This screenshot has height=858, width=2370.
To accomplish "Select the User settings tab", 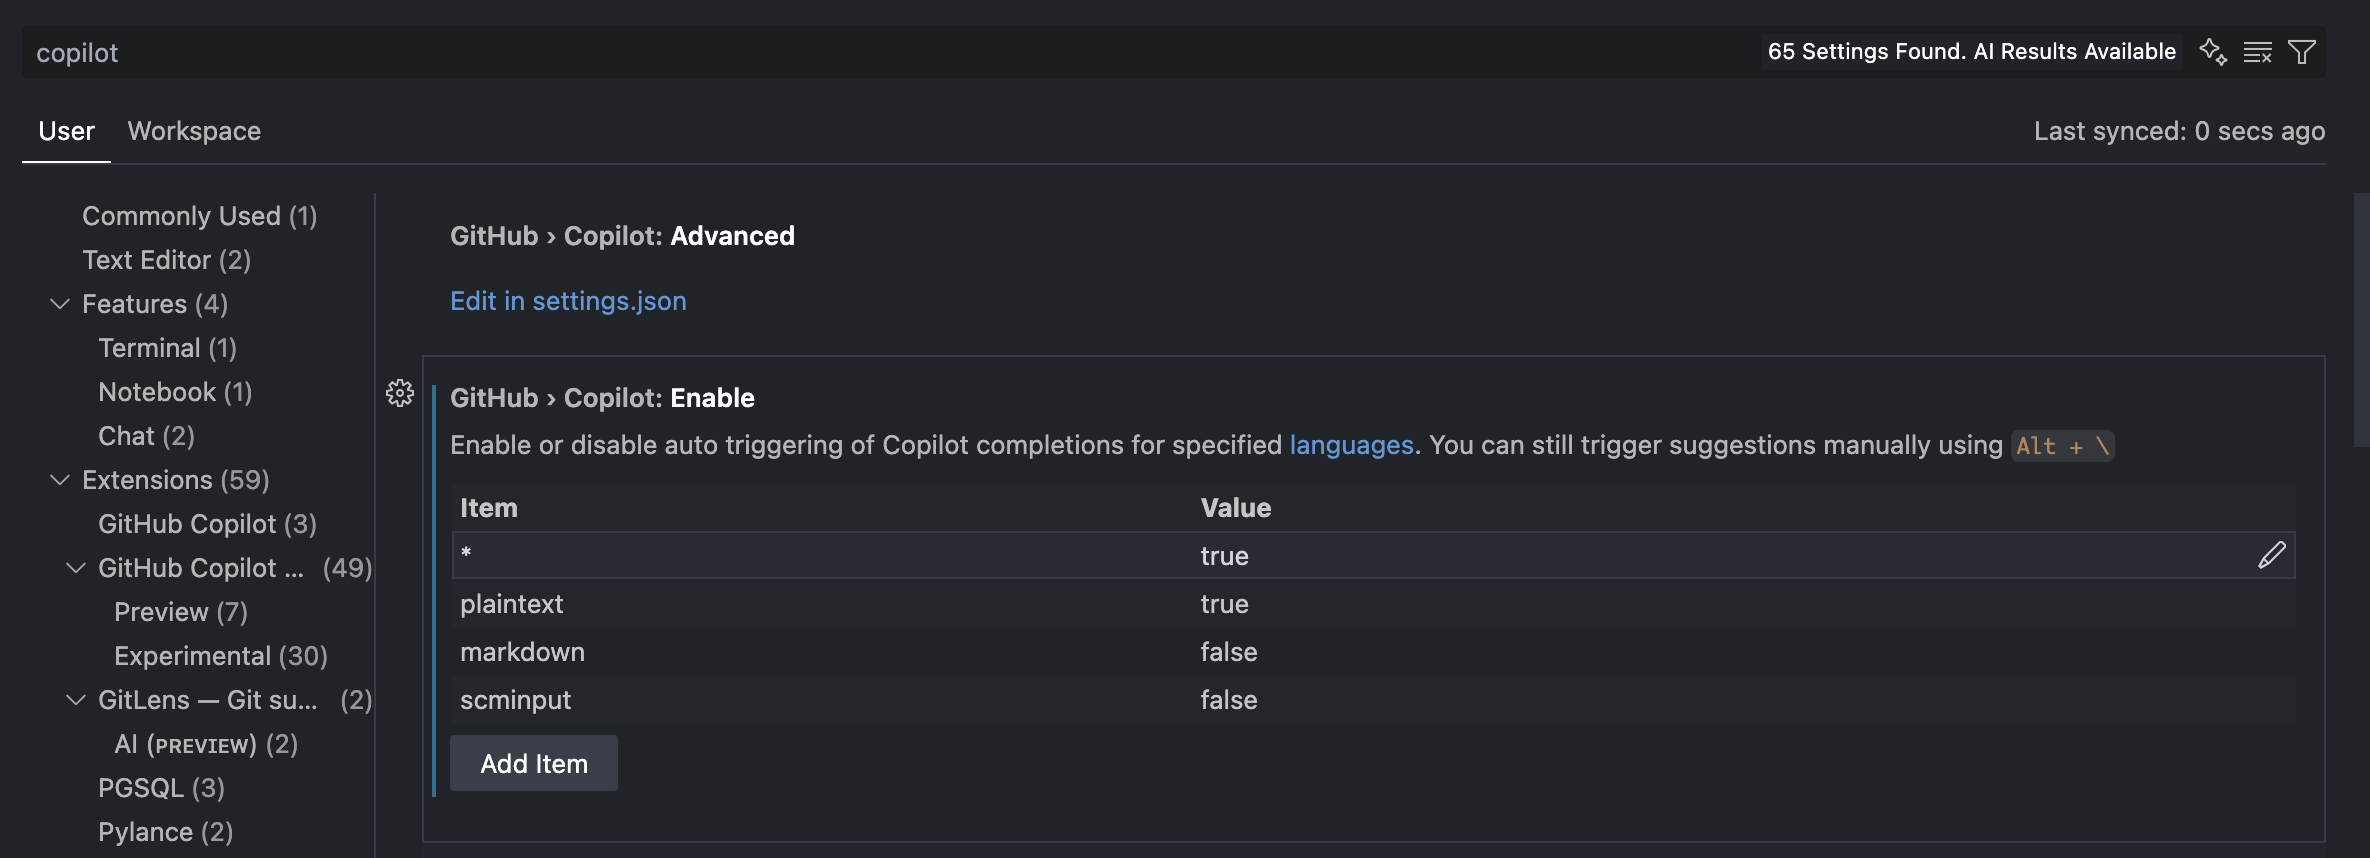I will click(x=65, y=130).
